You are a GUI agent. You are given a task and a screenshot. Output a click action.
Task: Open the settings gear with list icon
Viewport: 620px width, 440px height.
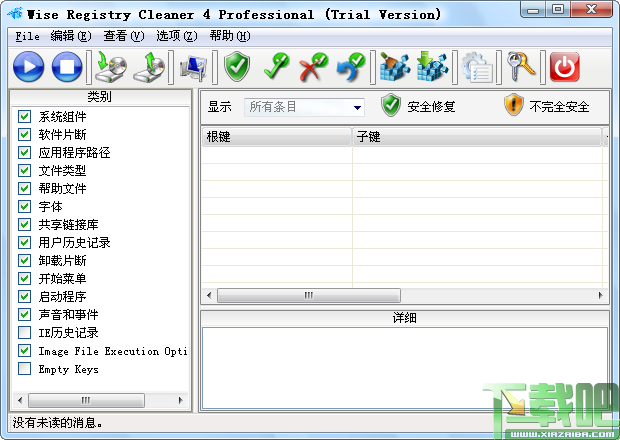(477, 67)
